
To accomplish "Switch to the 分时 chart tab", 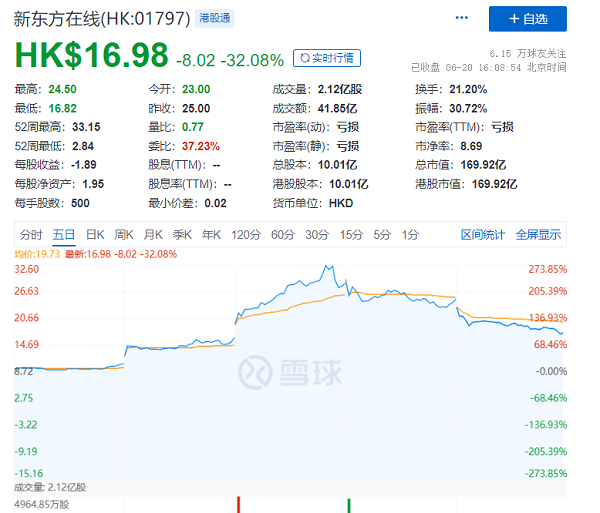I will click(x=31, y=235).
